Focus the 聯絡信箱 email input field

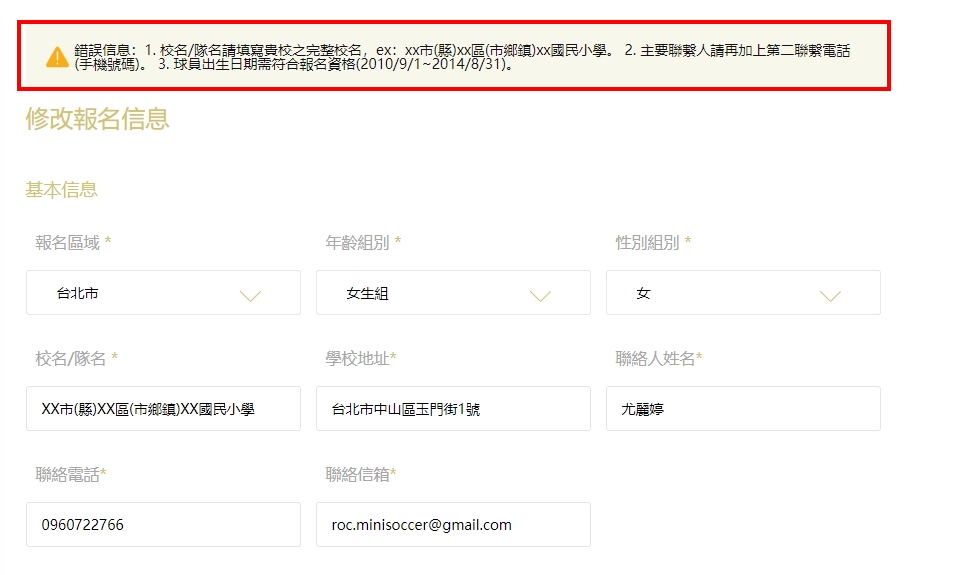(453, 525)
